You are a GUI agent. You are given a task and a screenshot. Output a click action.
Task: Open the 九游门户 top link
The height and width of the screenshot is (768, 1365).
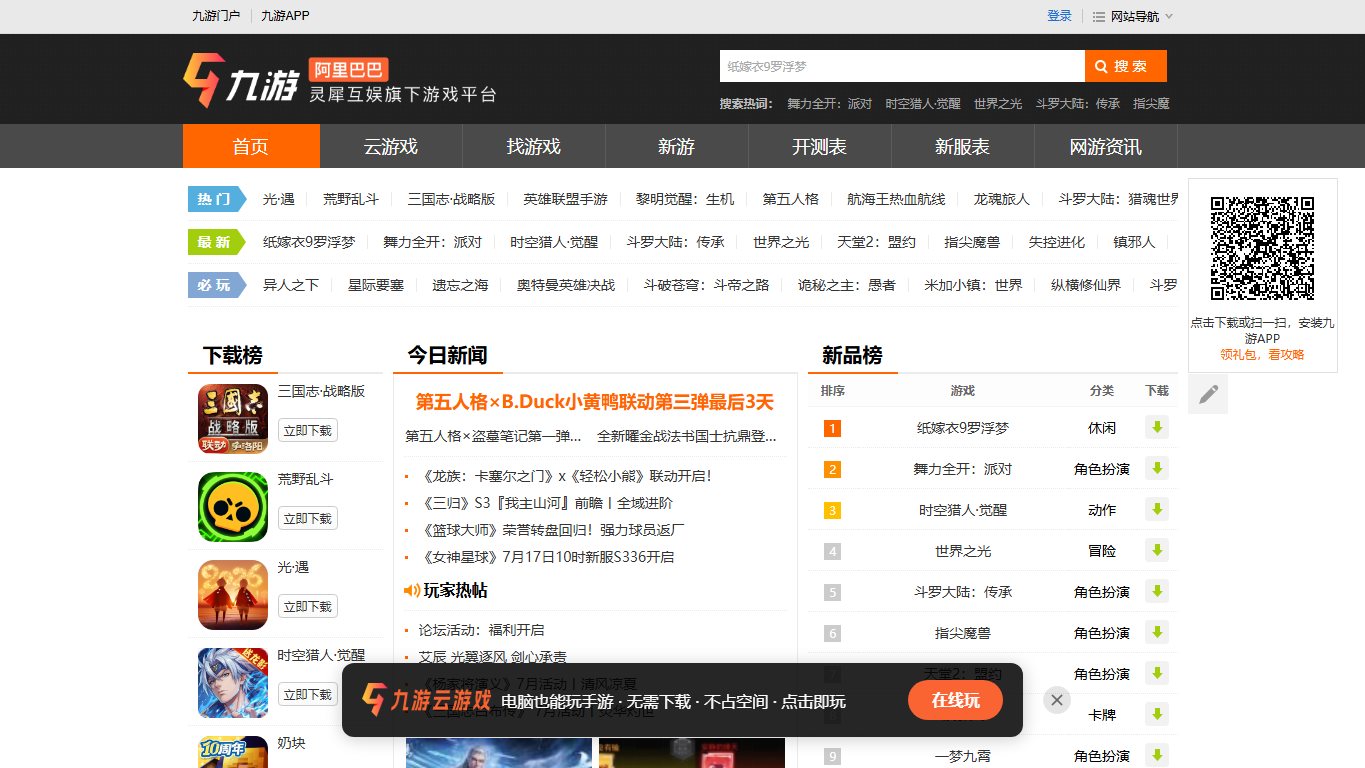pos(216,16)
